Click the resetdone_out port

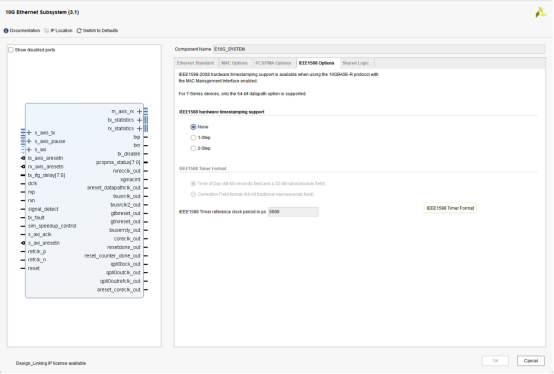124,247
